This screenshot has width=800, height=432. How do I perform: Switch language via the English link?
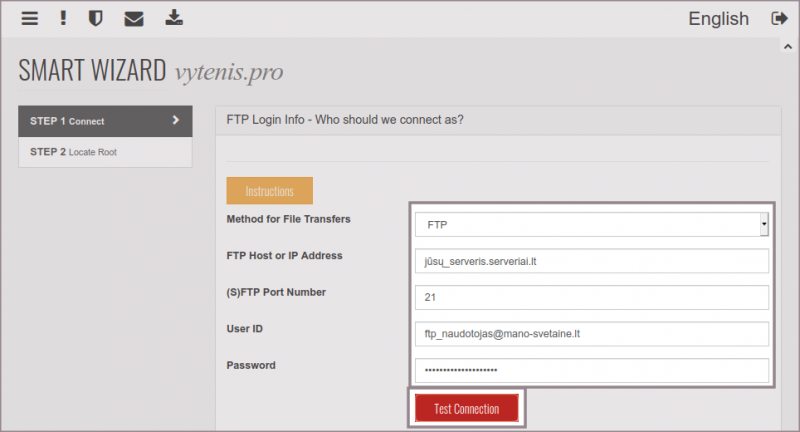pyautogui.click(x=718, y=18)
